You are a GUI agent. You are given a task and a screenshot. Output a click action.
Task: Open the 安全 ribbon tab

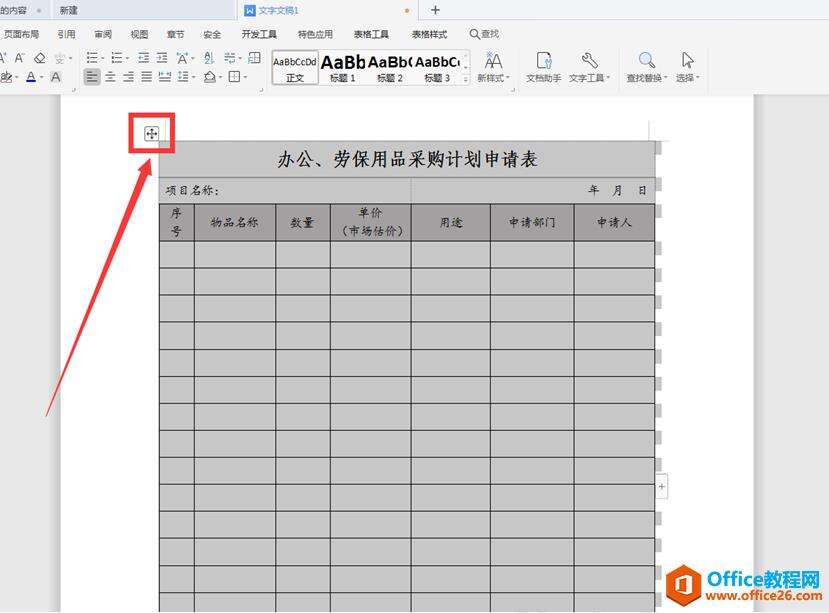click(212, 34)
